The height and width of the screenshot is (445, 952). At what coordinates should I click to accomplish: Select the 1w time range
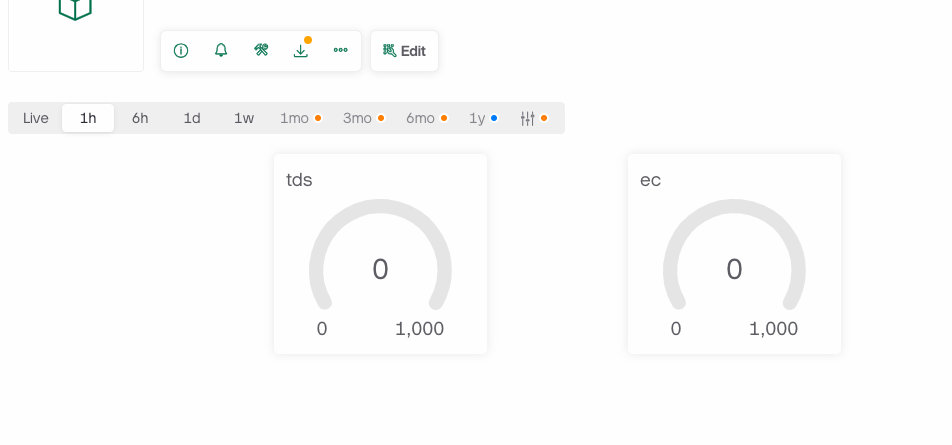[244, 118]
